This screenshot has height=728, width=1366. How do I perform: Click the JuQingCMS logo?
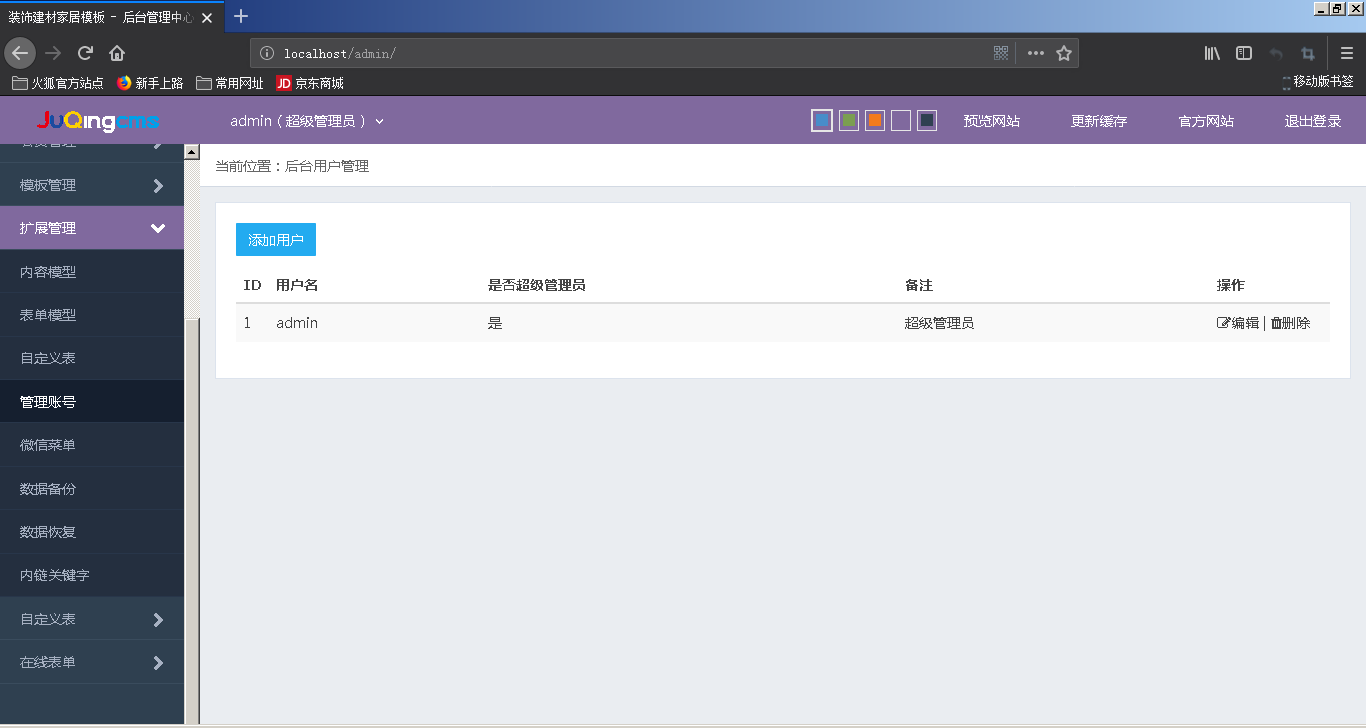[x=98, y=121]
